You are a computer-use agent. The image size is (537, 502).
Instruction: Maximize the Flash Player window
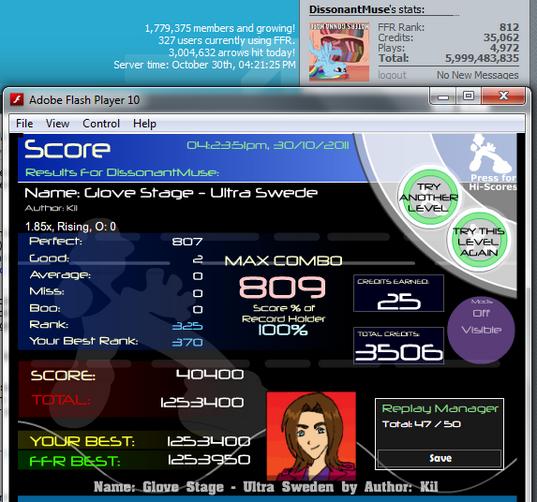coord(468,96)
